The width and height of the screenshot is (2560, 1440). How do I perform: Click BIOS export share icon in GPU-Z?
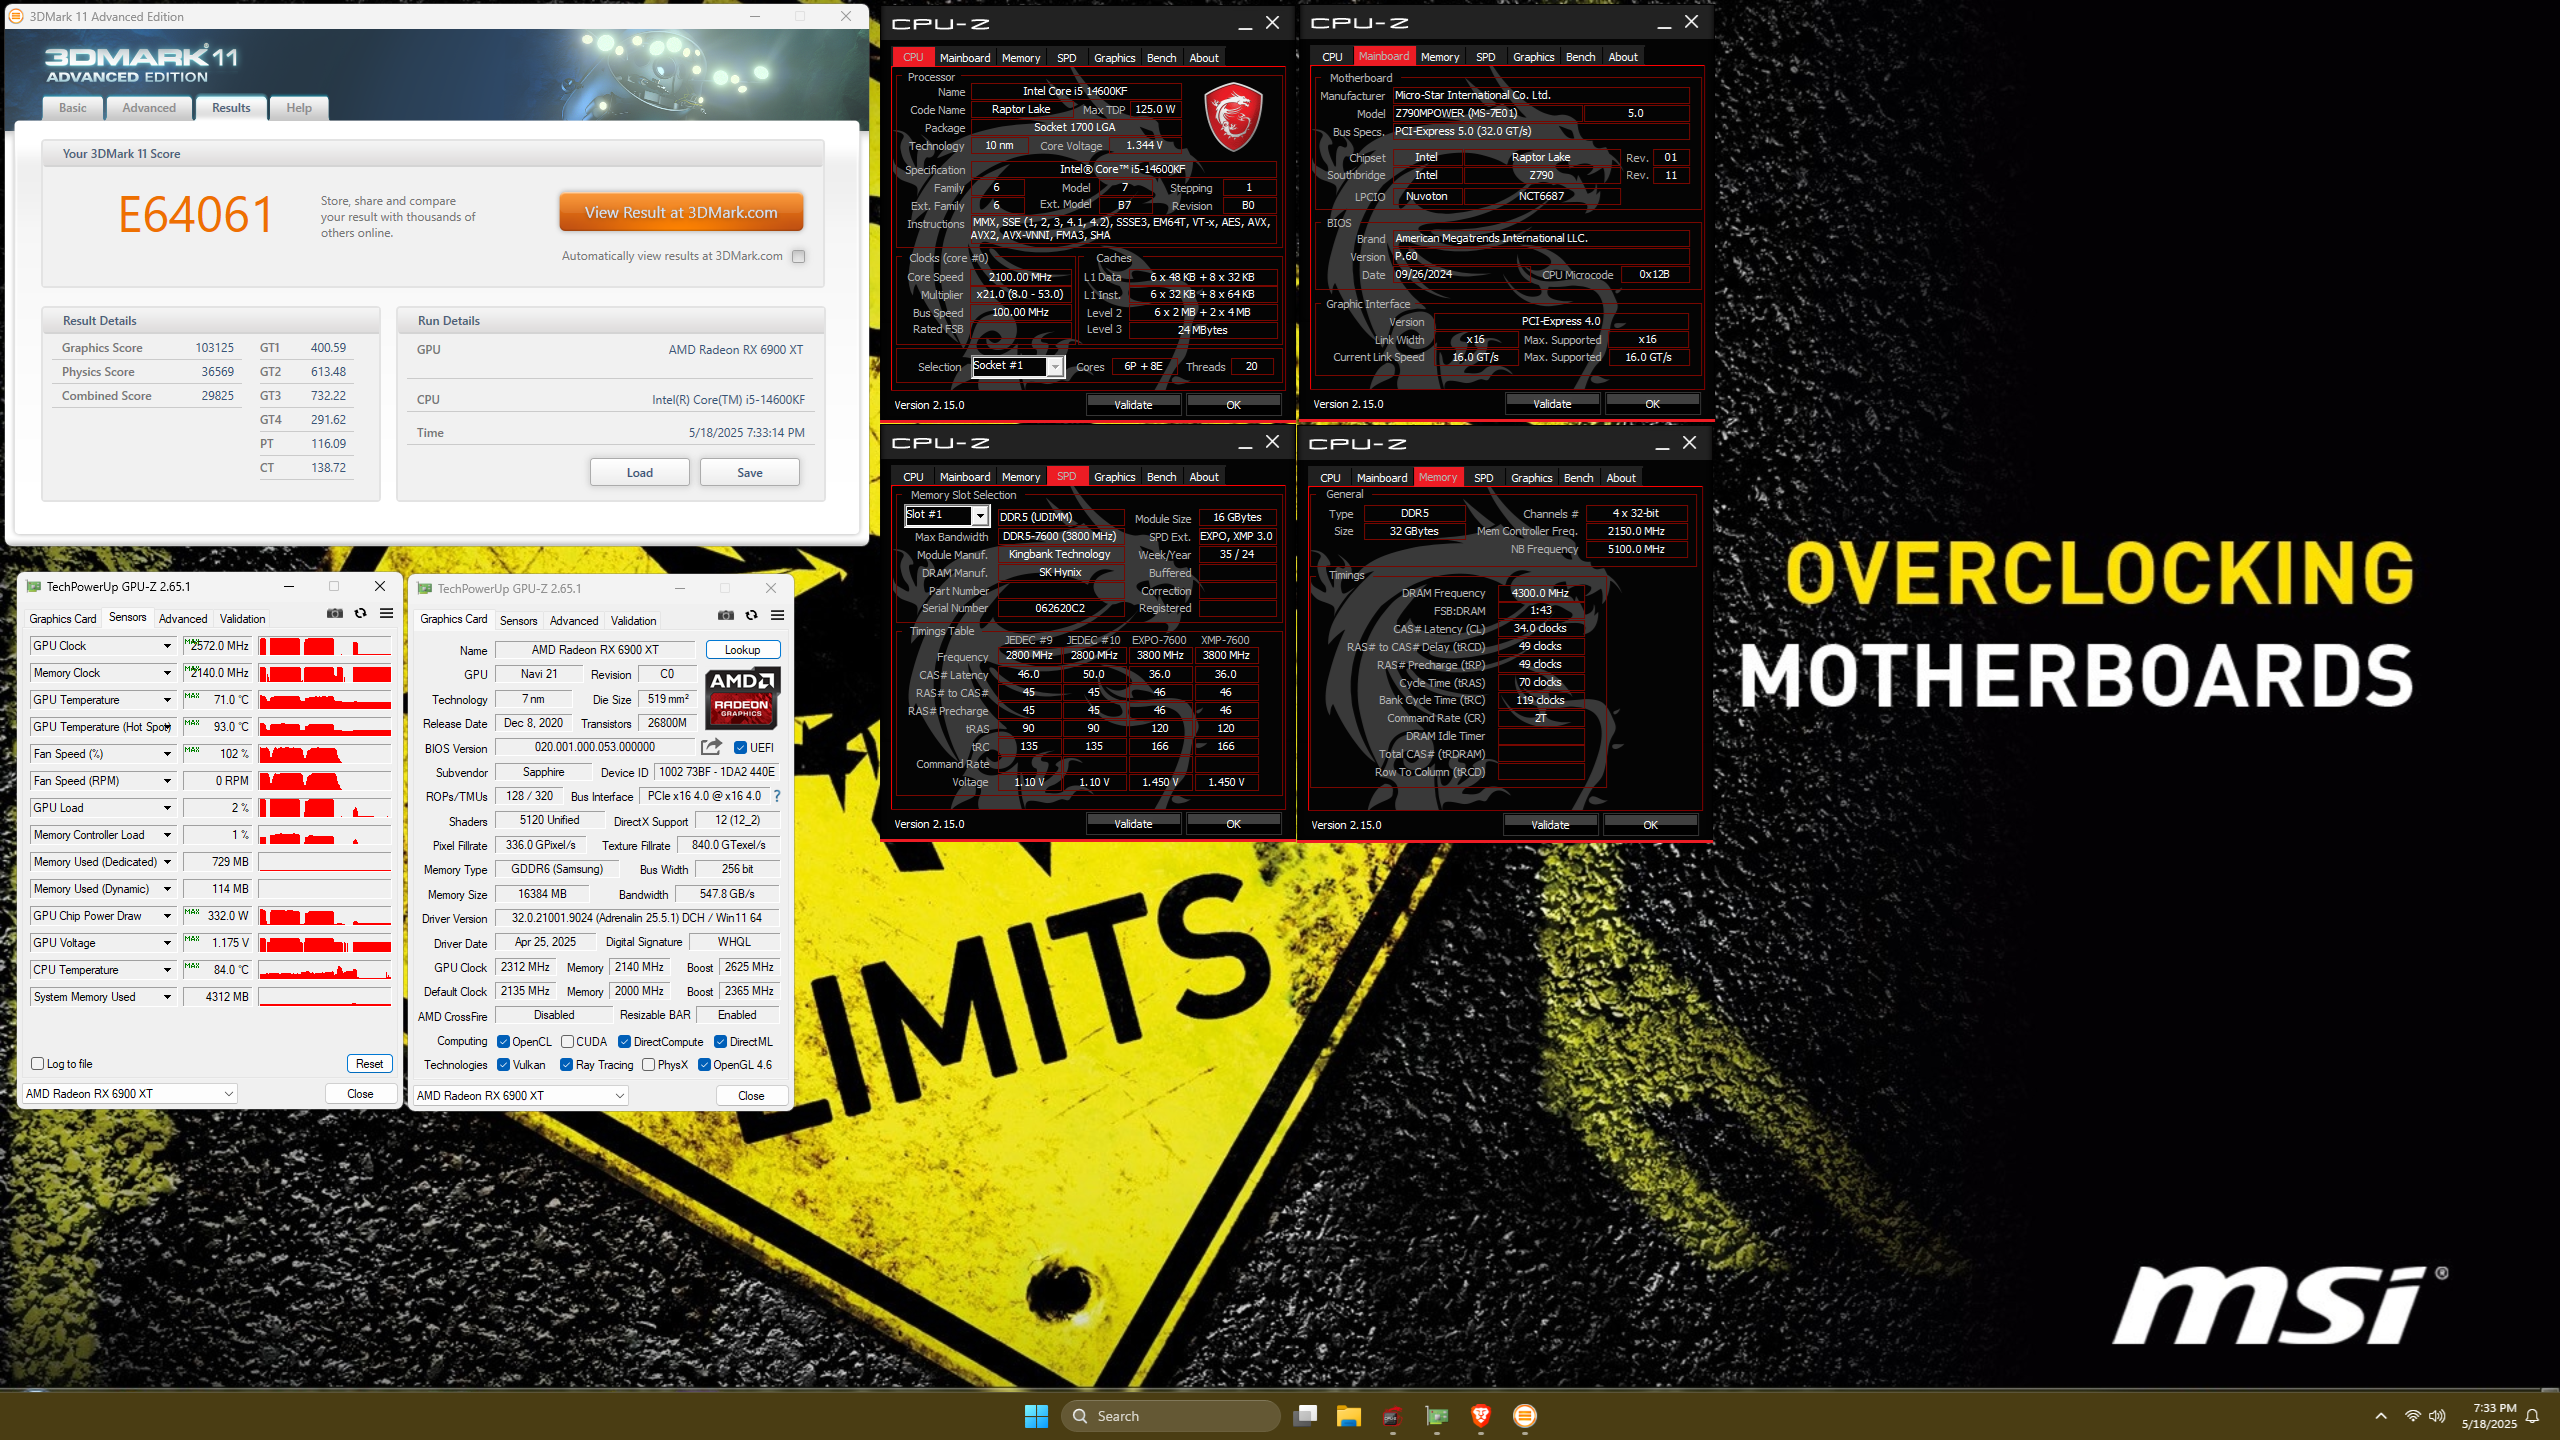point(711,747)
